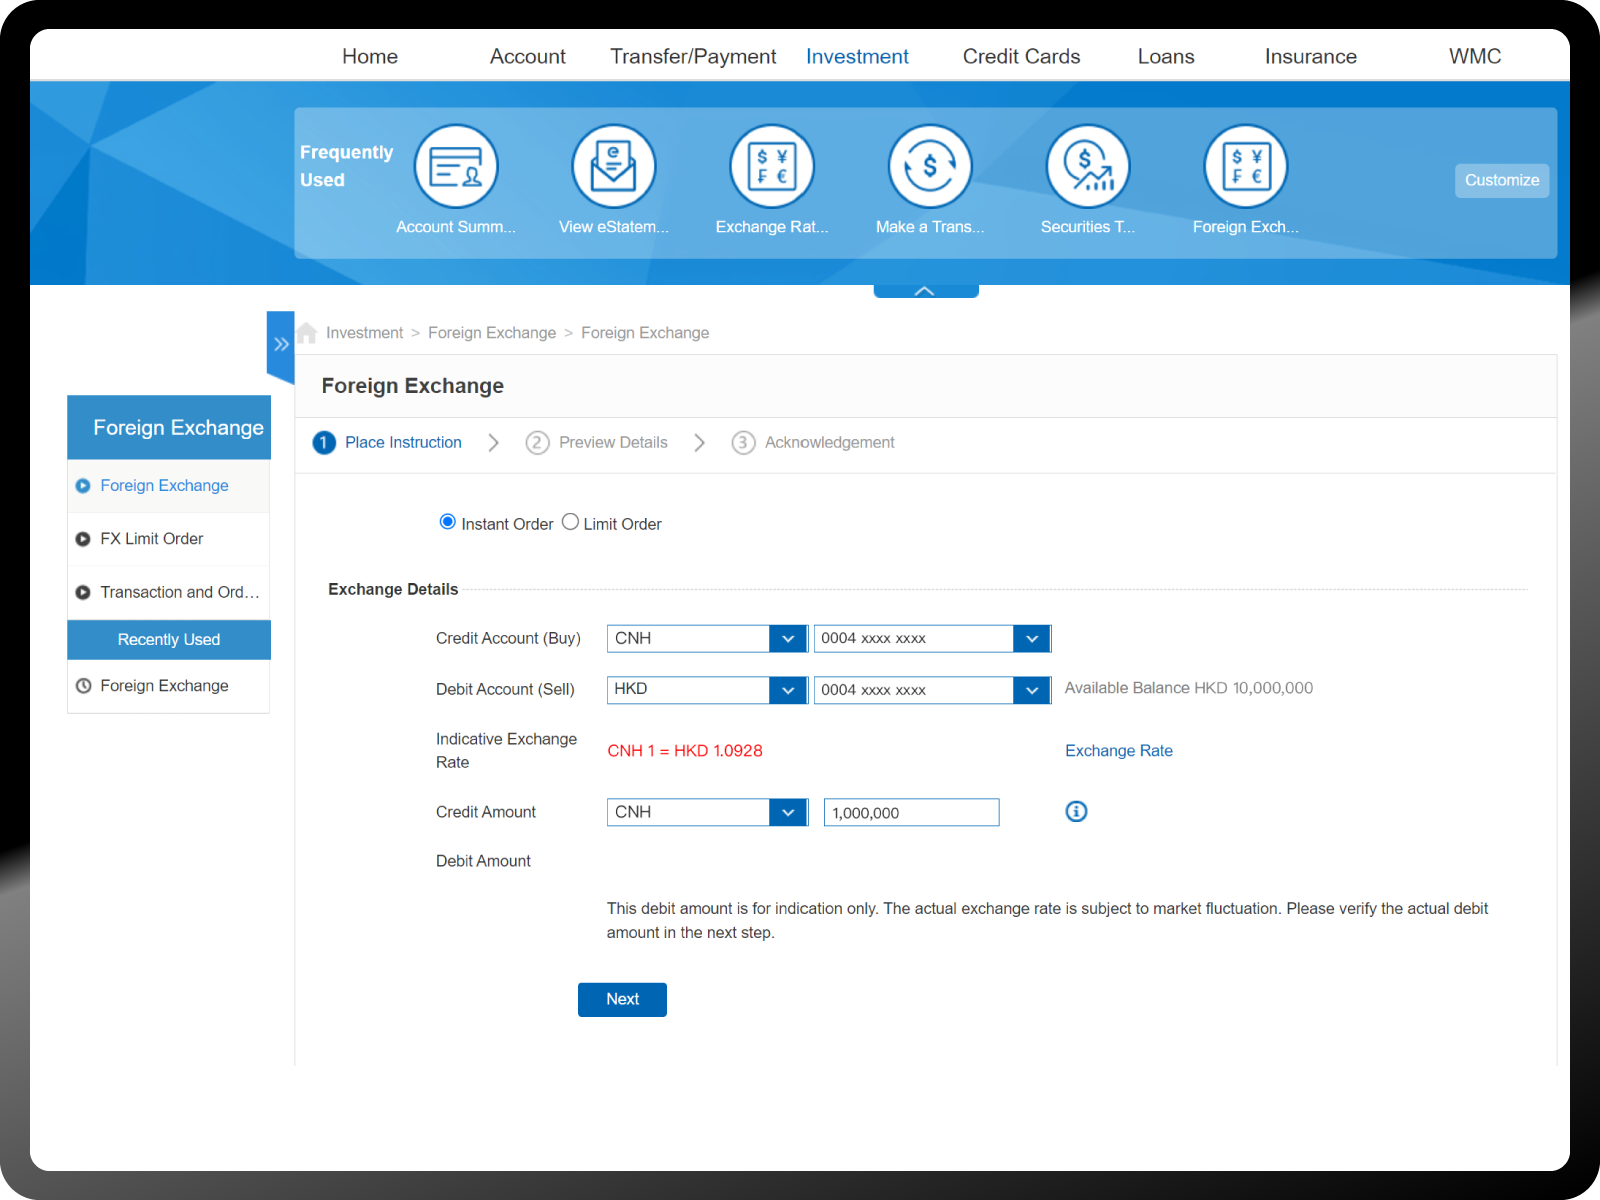Viewport: 1600px width, 1200px height.
Task: Collapse the sidebar with the double-arrow tab
Action: point(281,345)
